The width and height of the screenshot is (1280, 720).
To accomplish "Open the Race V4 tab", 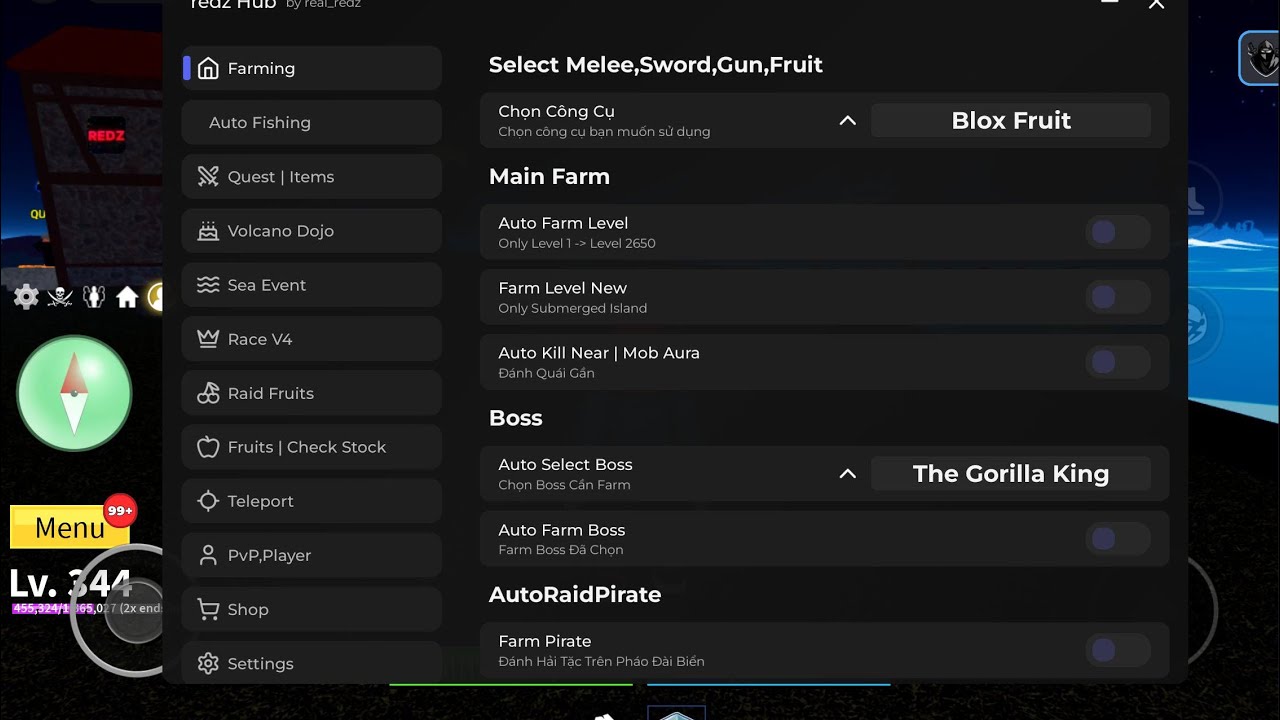I will click(312, 338).
